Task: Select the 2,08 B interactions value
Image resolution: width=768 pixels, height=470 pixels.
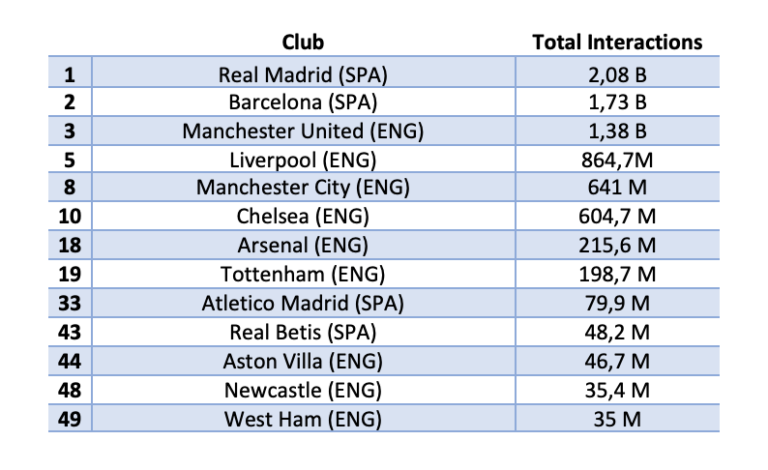Action: 617,74
